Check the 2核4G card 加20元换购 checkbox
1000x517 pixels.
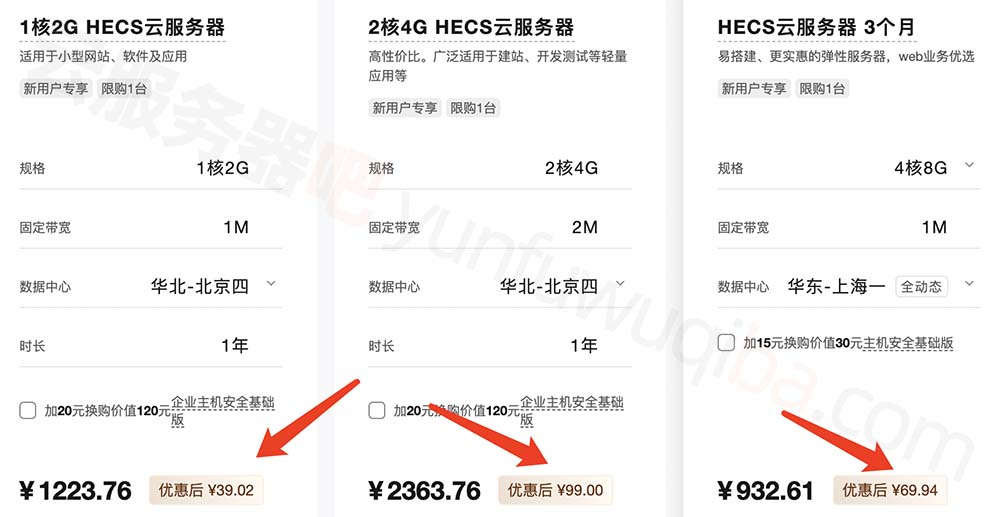coord(377,411)
